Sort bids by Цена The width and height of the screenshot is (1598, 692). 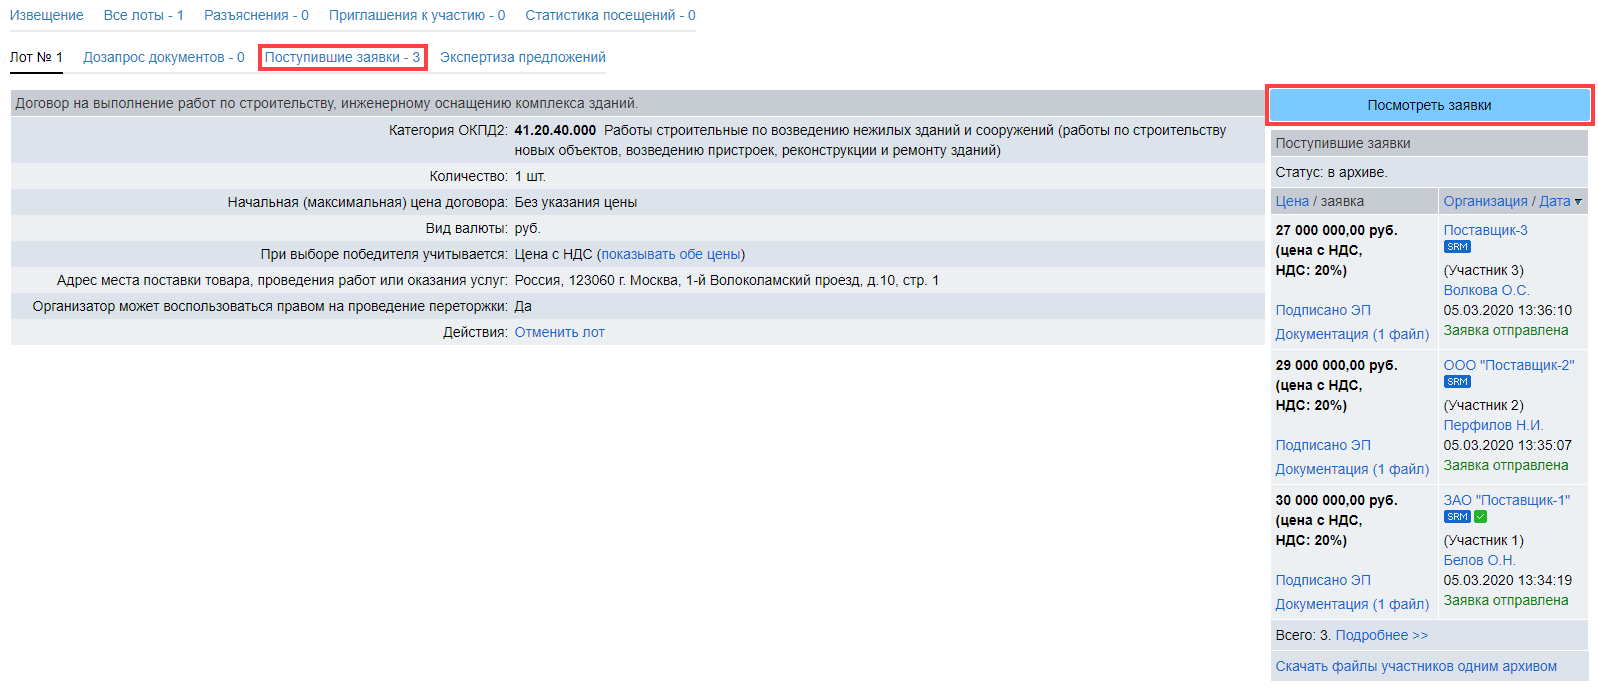pos(1291,201)
